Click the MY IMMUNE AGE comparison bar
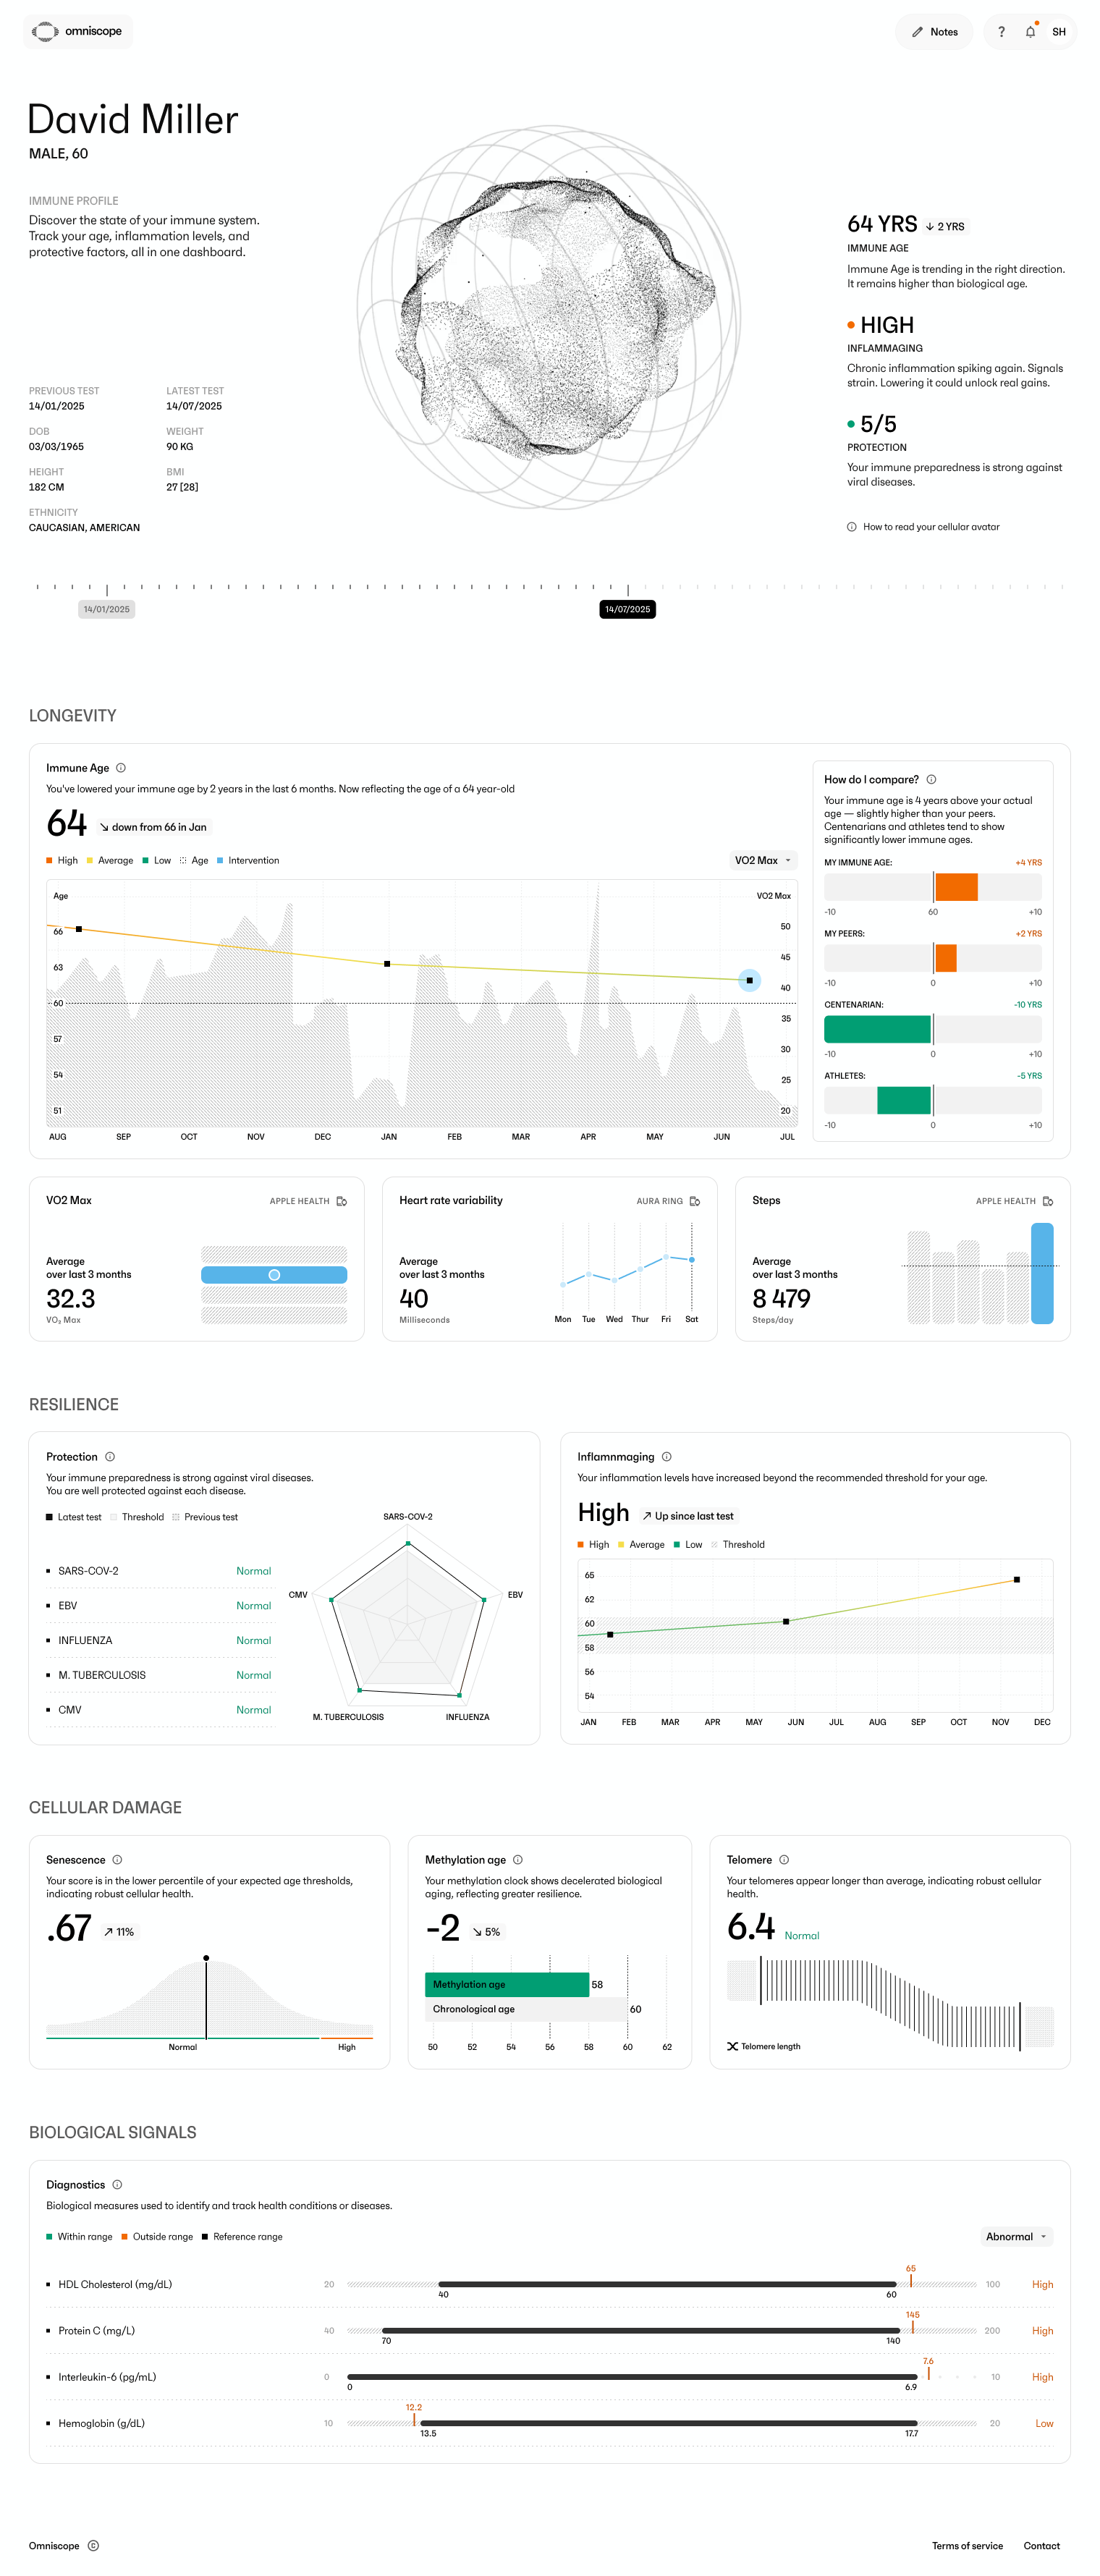Image resolution: width=1100 pixels, height=2576 pixels. click(933, 887)
